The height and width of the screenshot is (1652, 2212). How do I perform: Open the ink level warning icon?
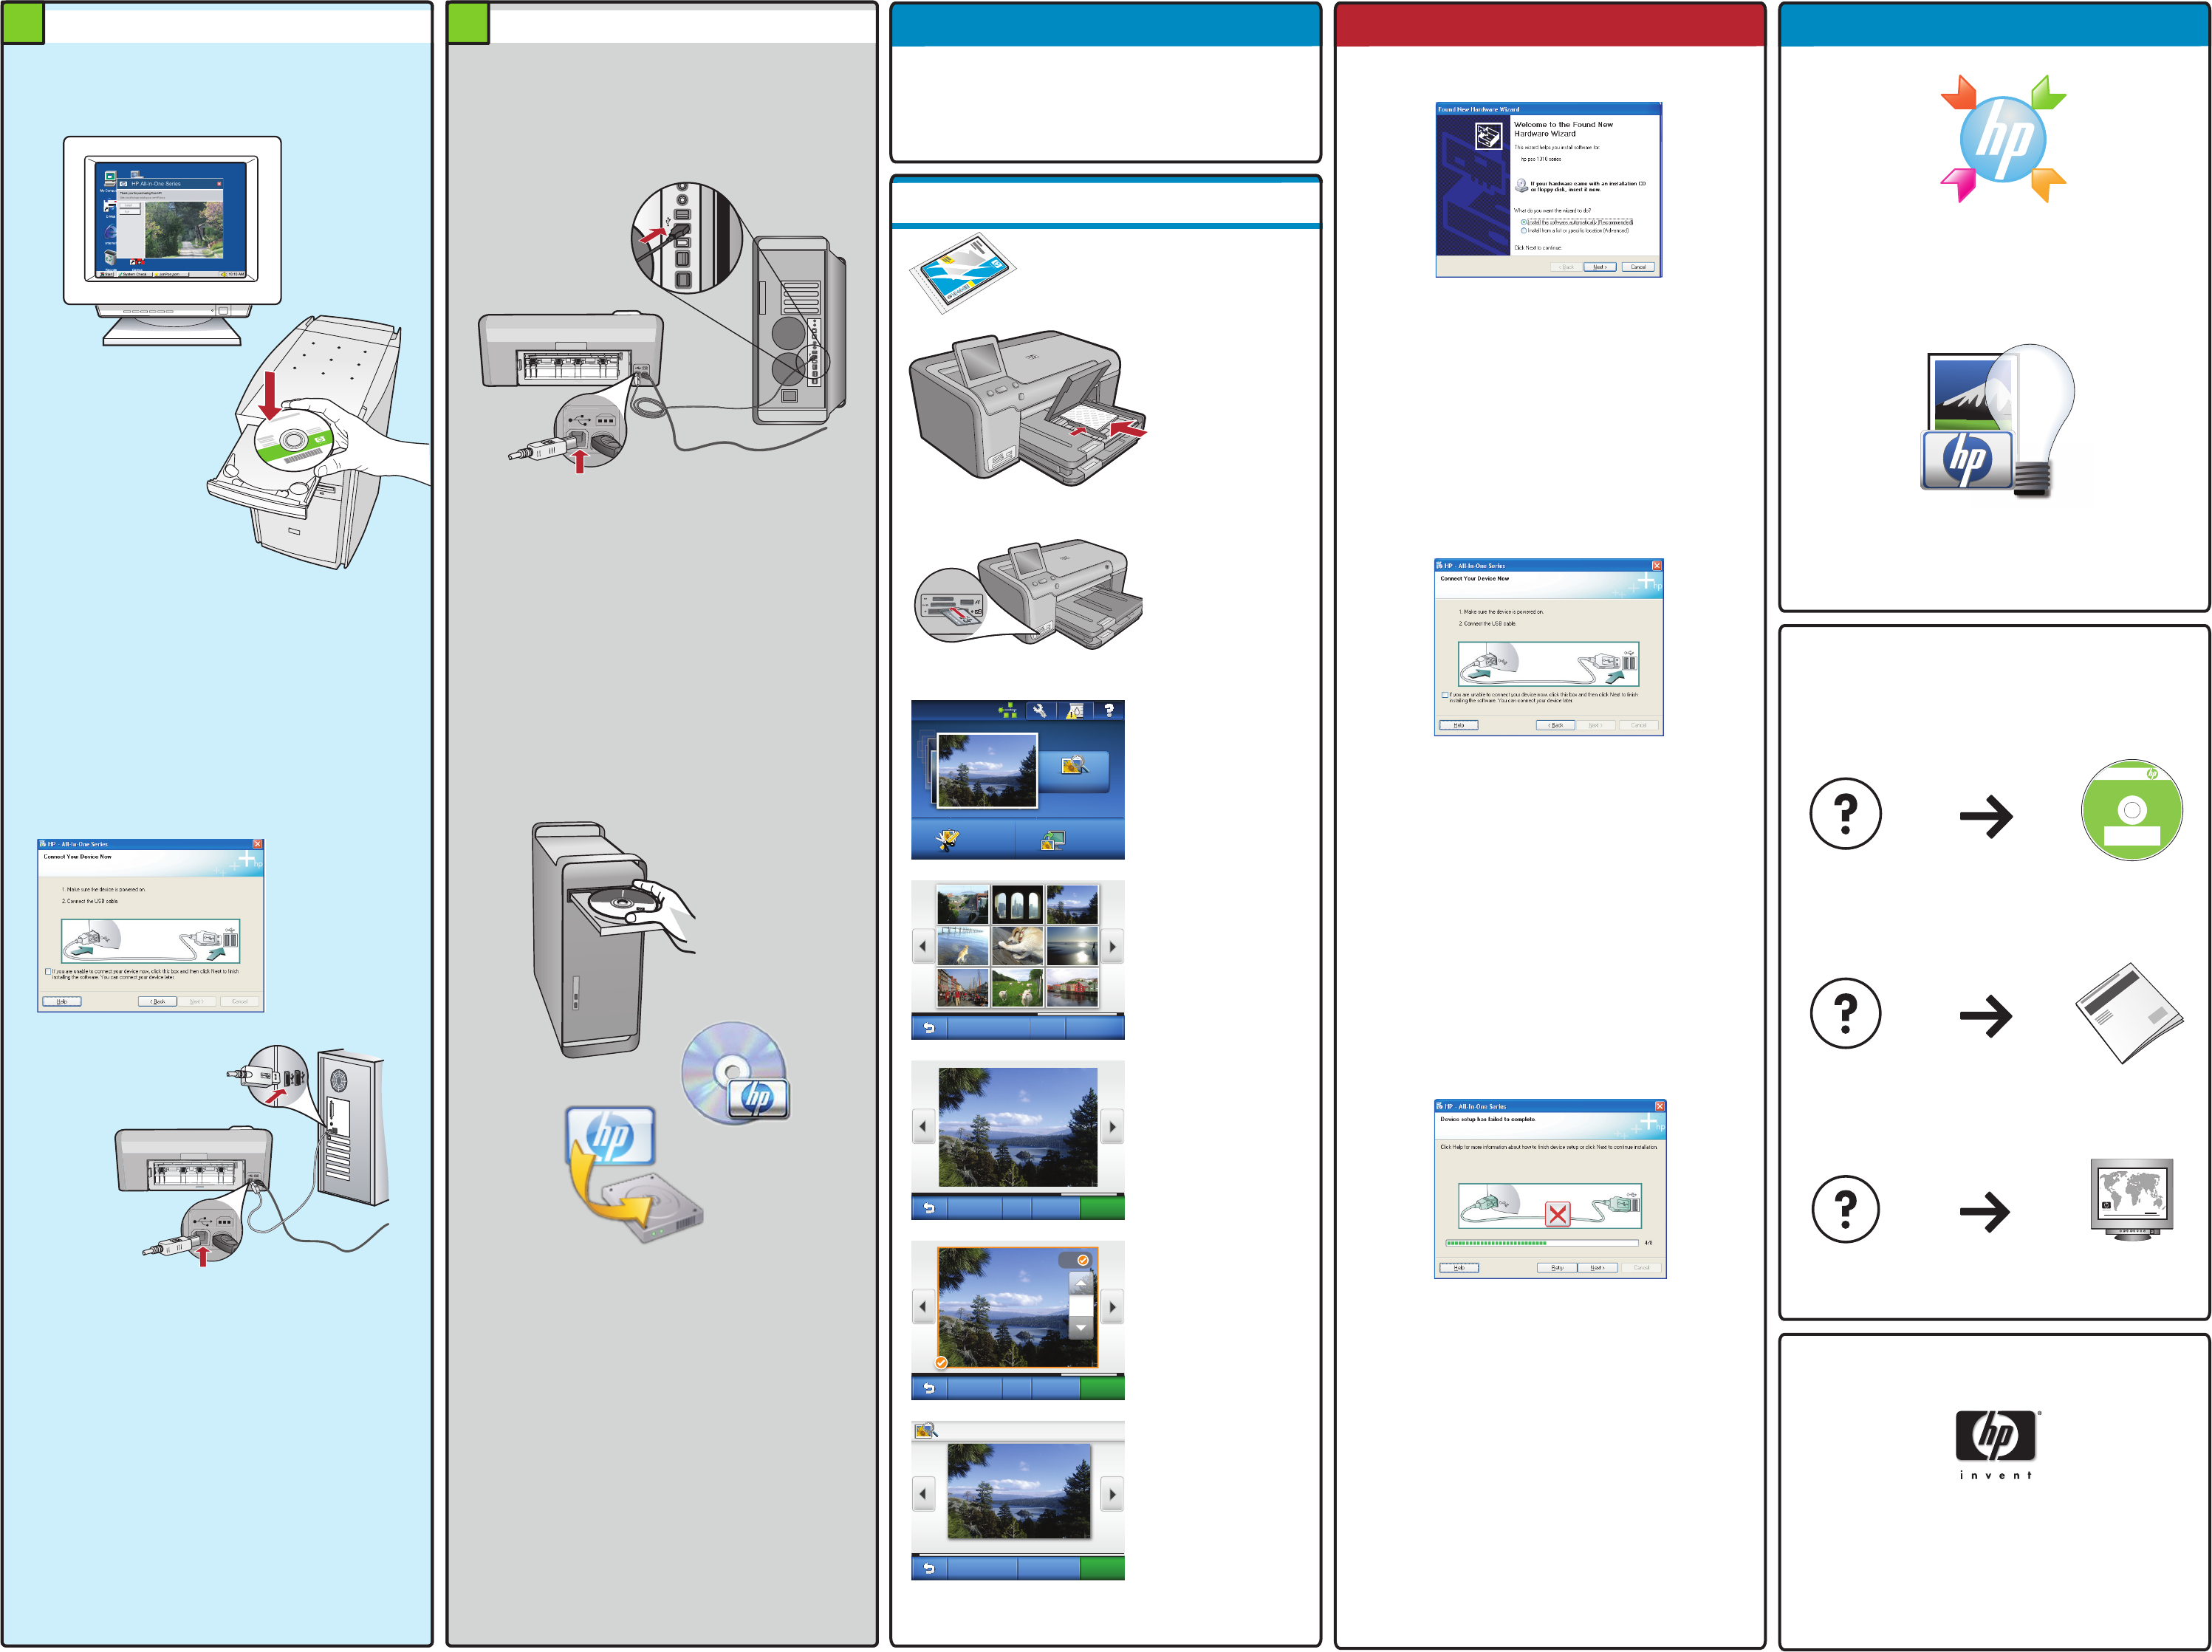(x=1075, y=711)
